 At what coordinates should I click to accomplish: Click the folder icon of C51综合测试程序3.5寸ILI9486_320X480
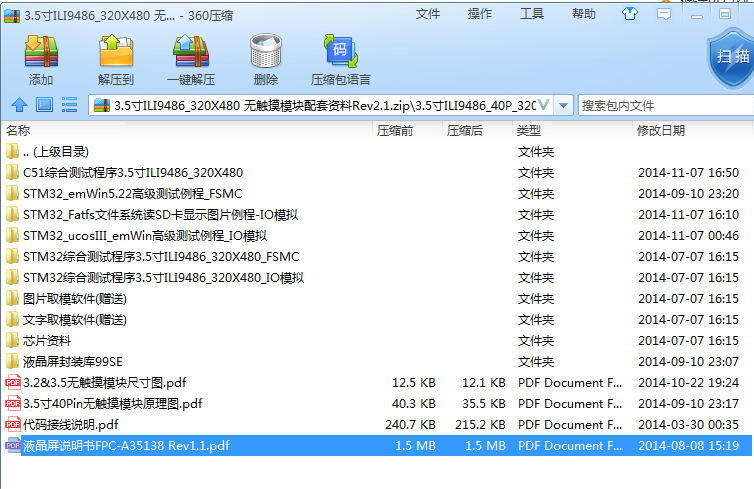(13, 172)
